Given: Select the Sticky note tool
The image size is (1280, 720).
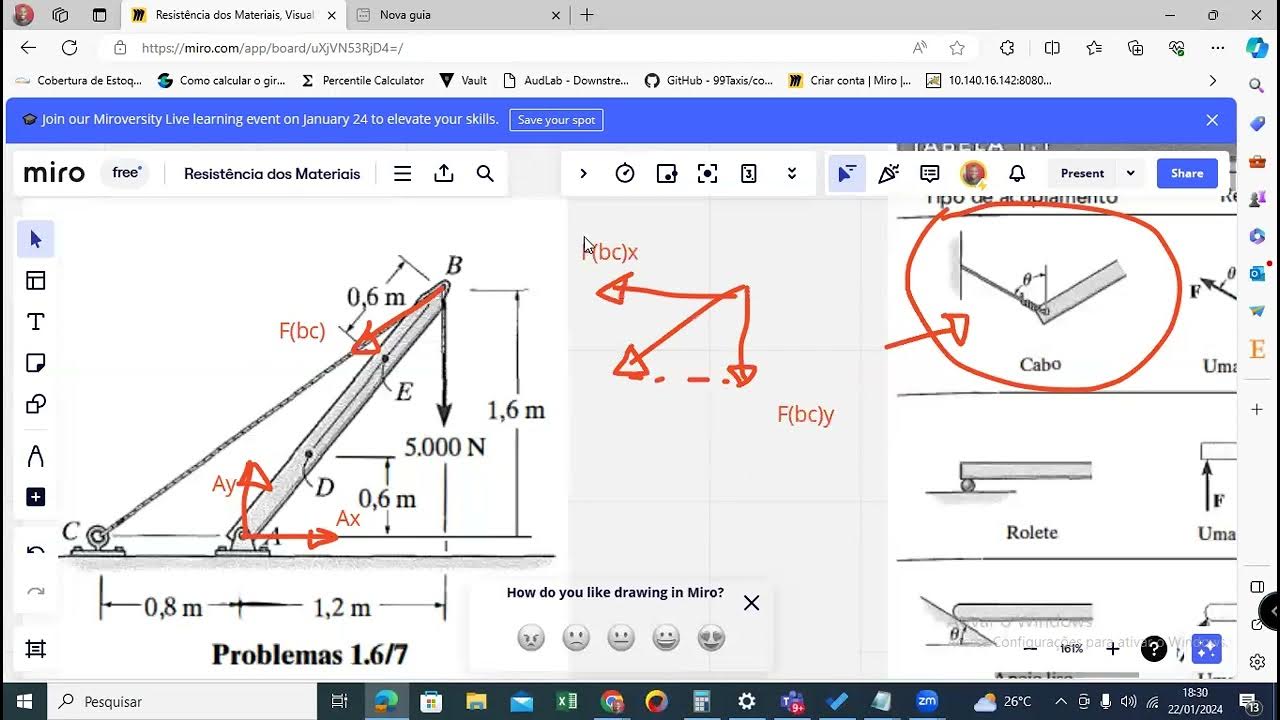Looking at the screenshot, I should click(36, 363).
